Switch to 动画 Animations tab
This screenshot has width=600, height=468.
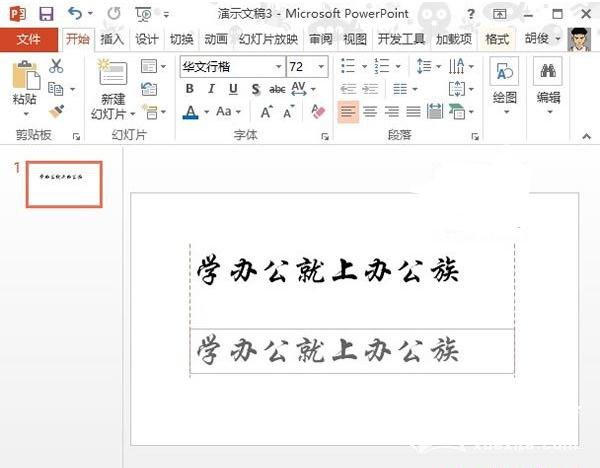pyautogui.click(x=216, y=39)
